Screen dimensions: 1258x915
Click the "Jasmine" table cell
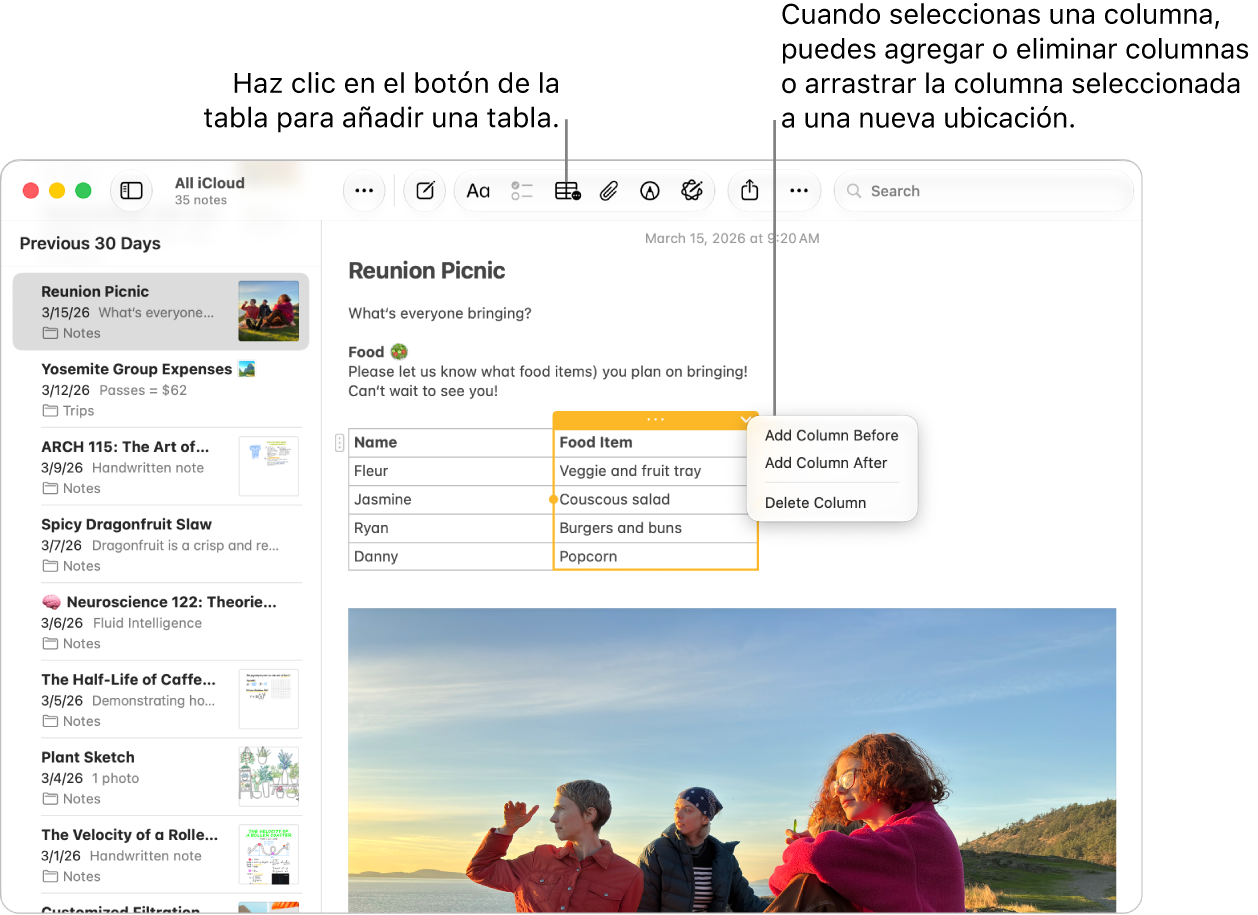[450, 500]
